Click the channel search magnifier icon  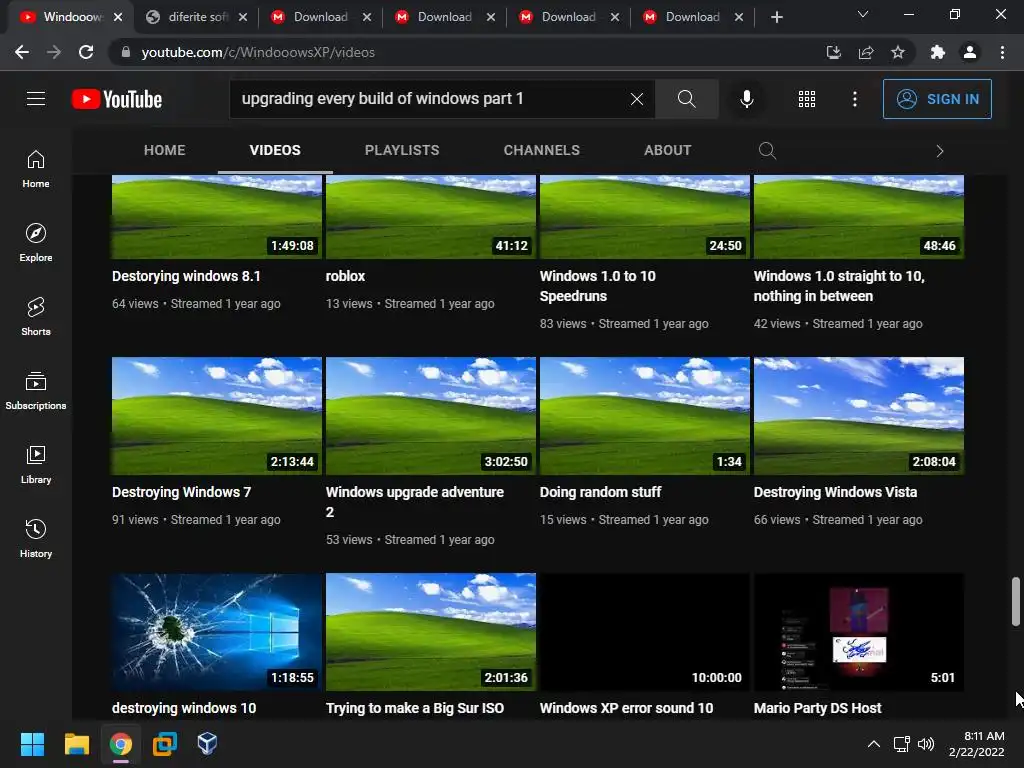(767, 151)
